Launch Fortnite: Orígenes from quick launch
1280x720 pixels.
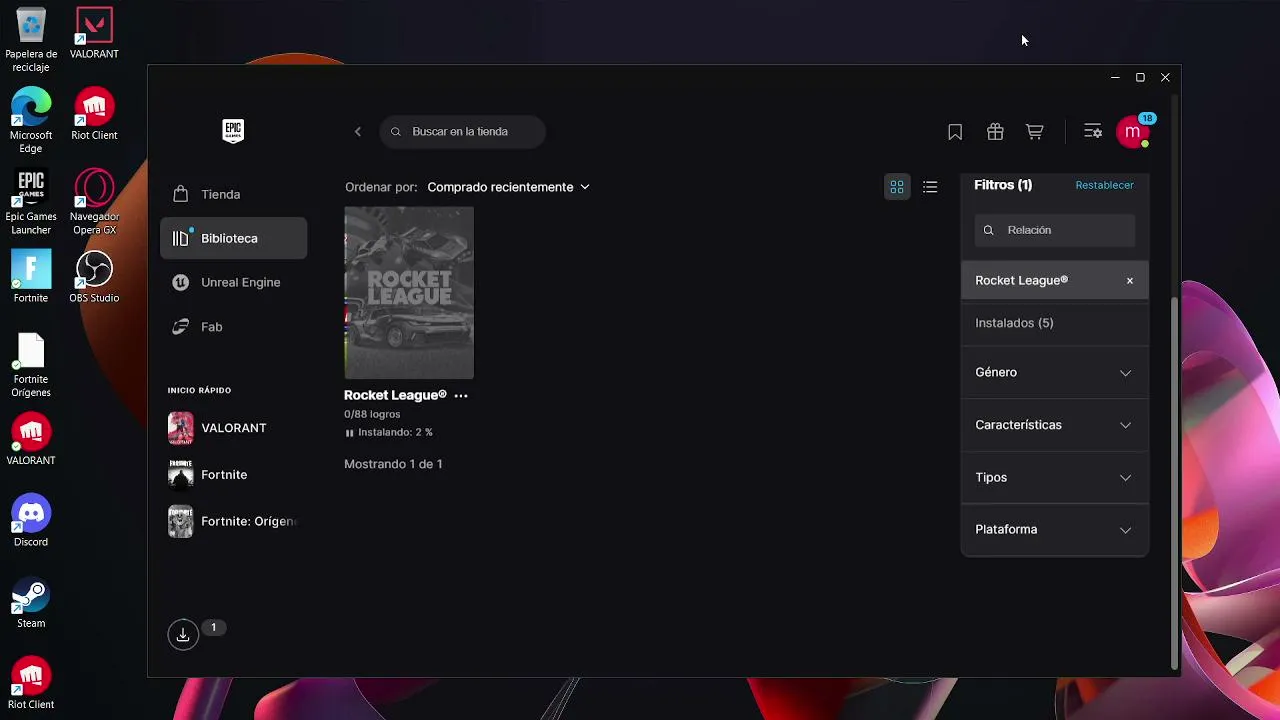point(234,522)
